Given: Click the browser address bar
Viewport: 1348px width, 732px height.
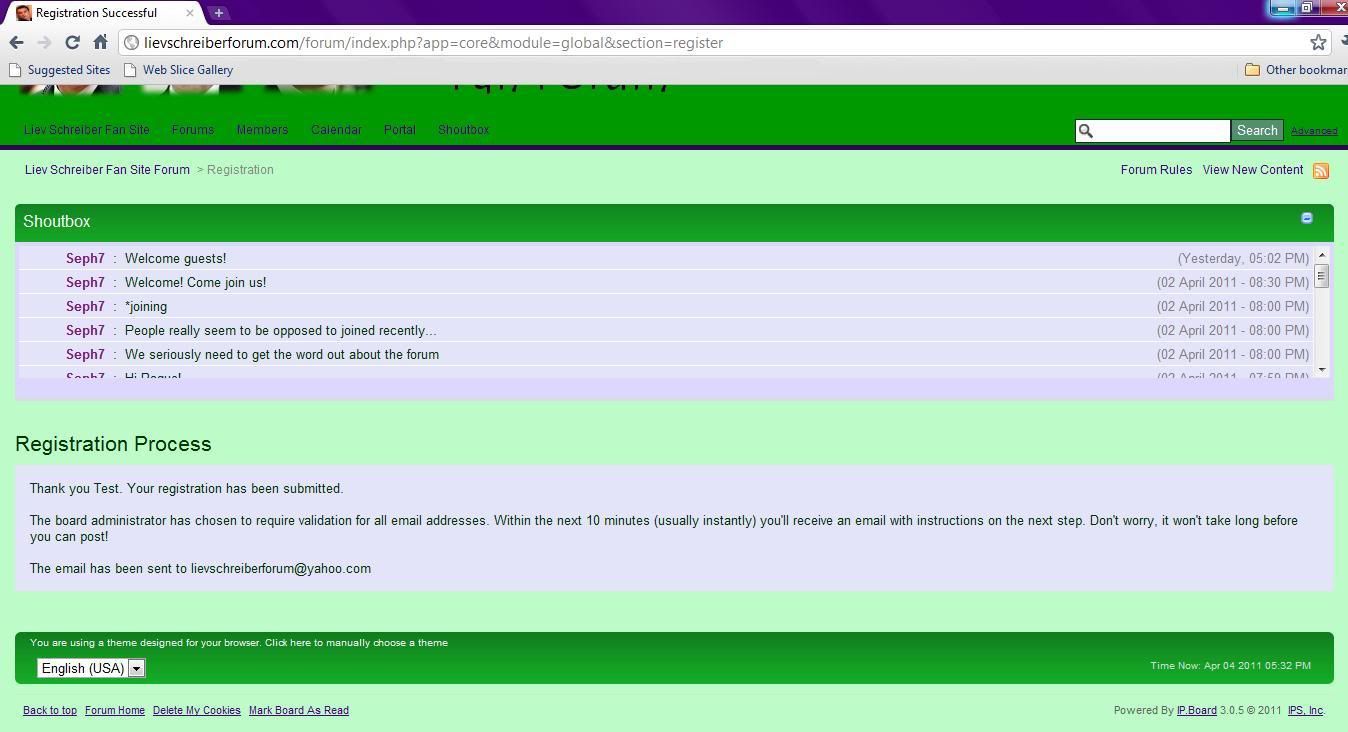Looking at the screenshot, I should (700, 42).
